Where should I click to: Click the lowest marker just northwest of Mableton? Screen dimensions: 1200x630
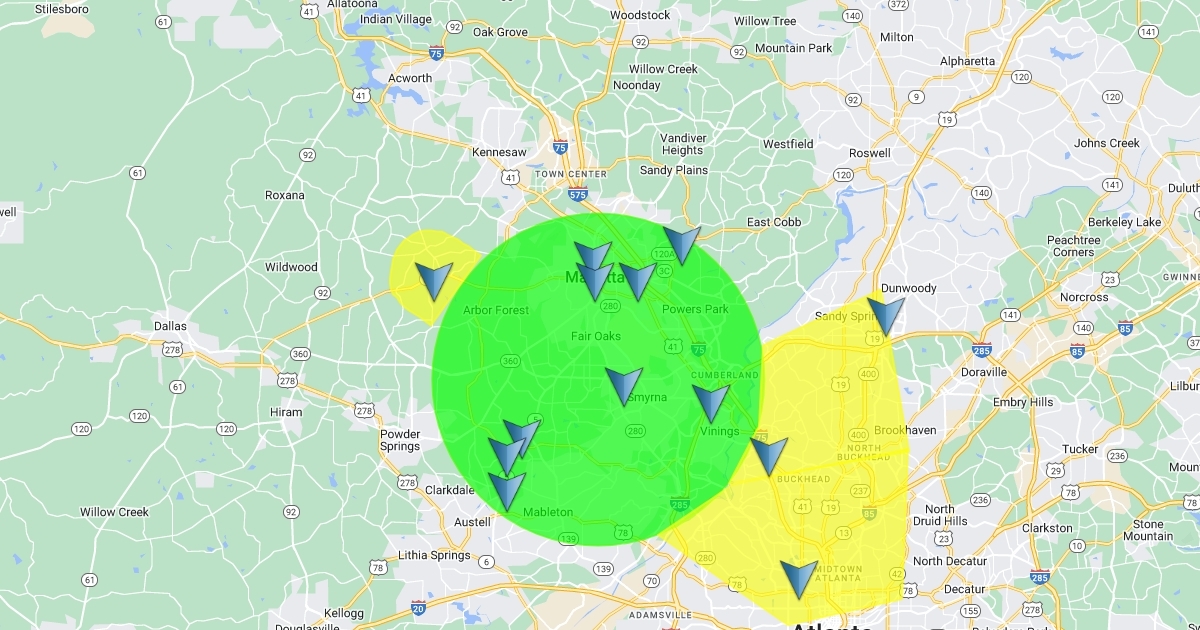tap(507, 492)
